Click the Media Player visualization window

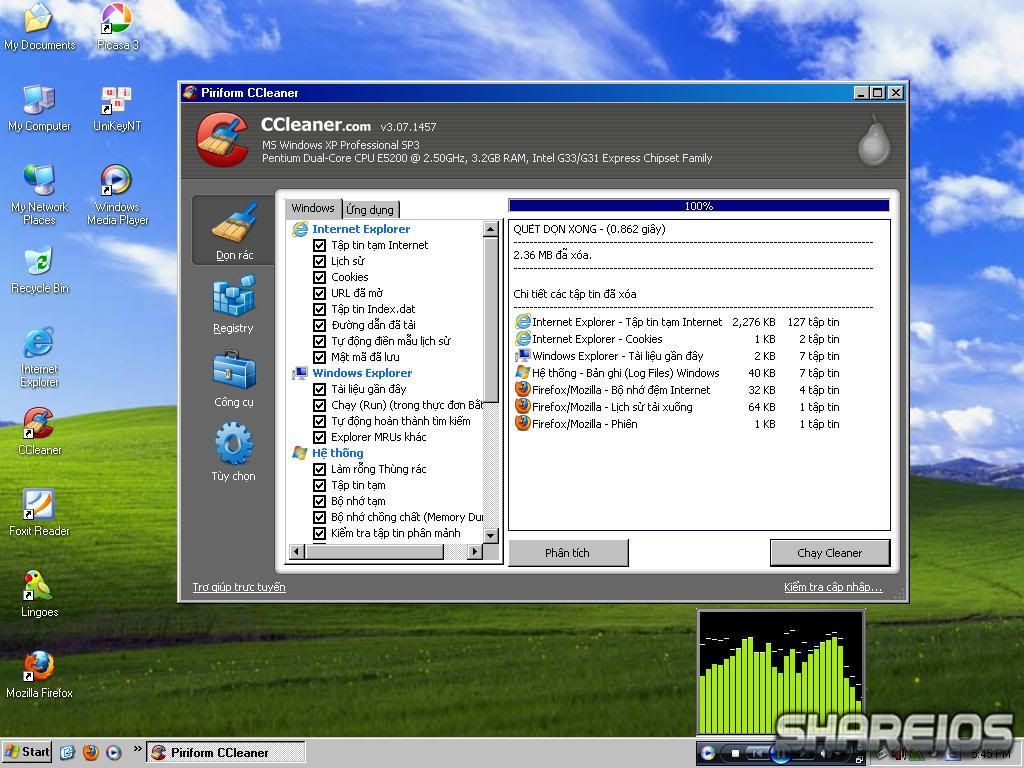781,673
